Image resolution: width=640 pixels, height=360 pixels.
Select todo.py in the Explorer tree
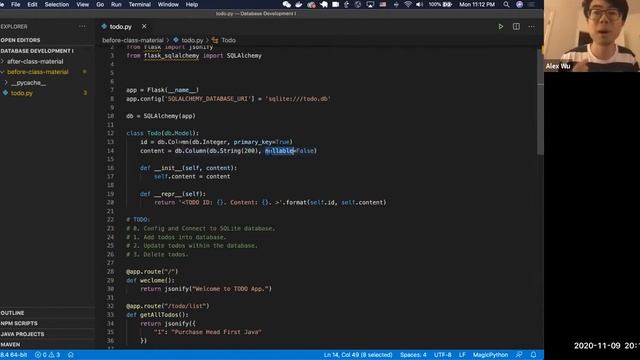tap(22, 93)
